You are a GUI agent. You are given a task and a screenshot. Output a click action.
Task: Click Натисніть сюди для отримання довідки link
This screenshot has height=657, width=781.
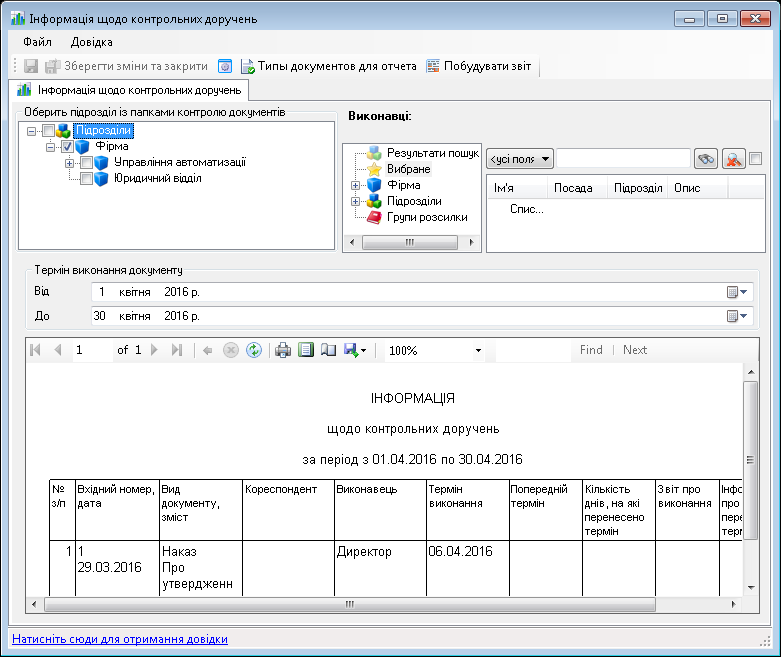(x=120, y=639)
